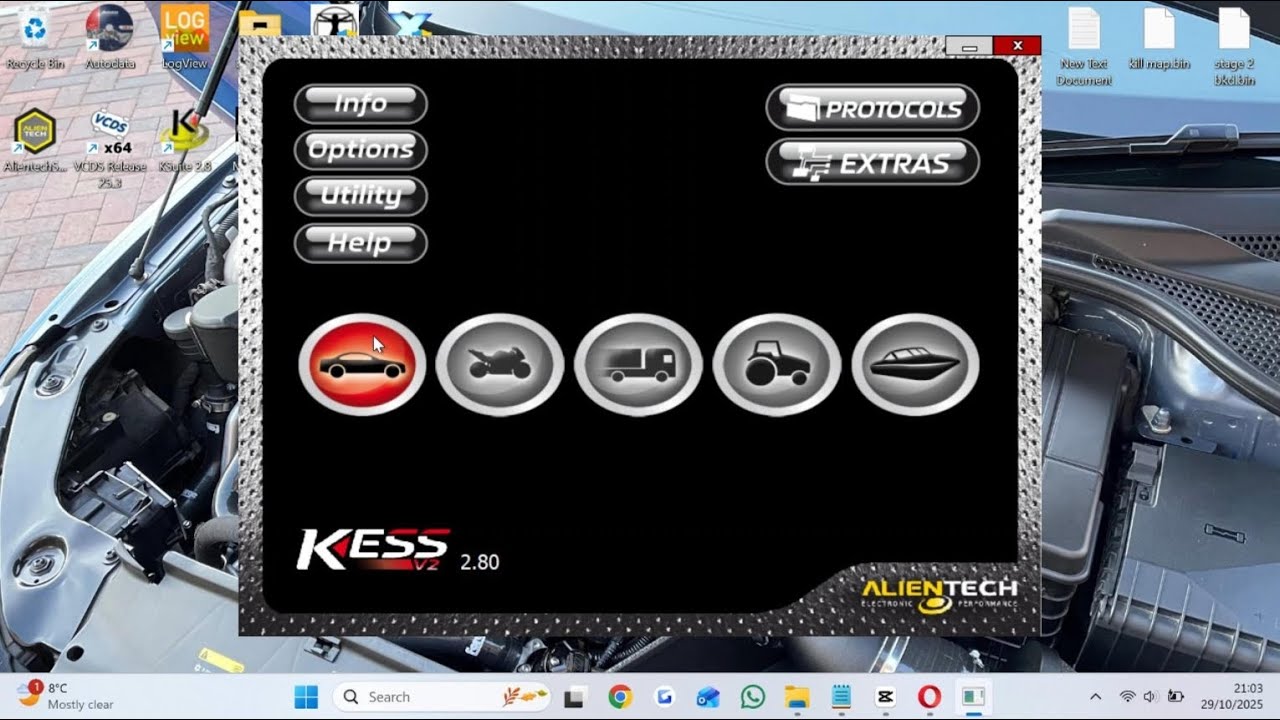Open the EXTRAS button
The width and height of the screenshot is (1280, 720).
(872, 162)
